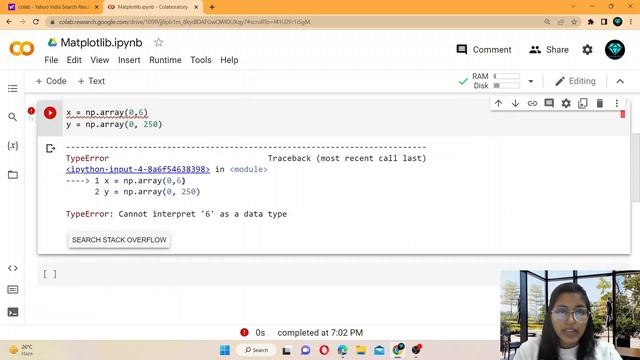This screenshot has height=360, width=640.
Task: Open the Files folder panel
Action: point(13,175)
